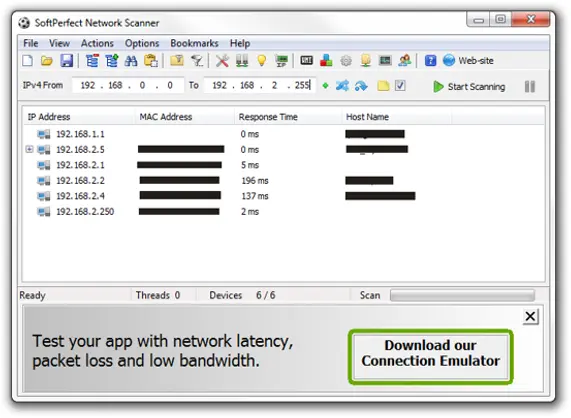The image size is (571, 418).
Task: Select the 192.168.2.1 row
Action: click(x=283, y=165)
